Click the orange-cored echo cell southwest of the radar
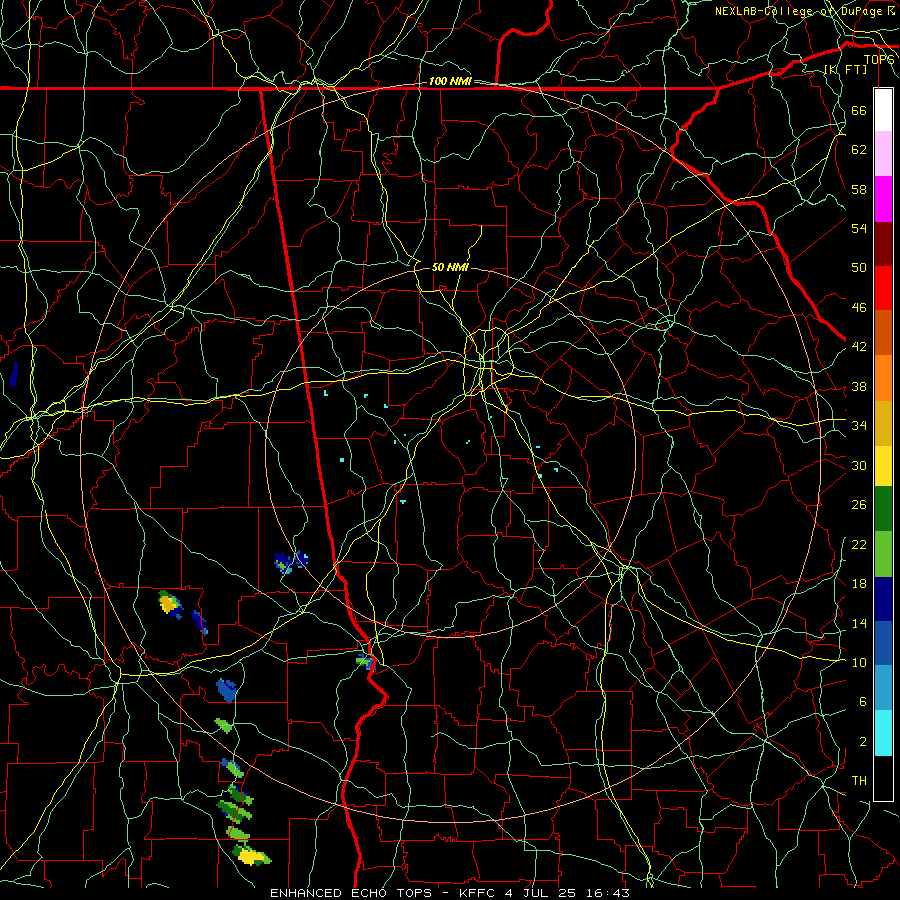Screen dimensions: 900x900 click(x=170, y=604)
